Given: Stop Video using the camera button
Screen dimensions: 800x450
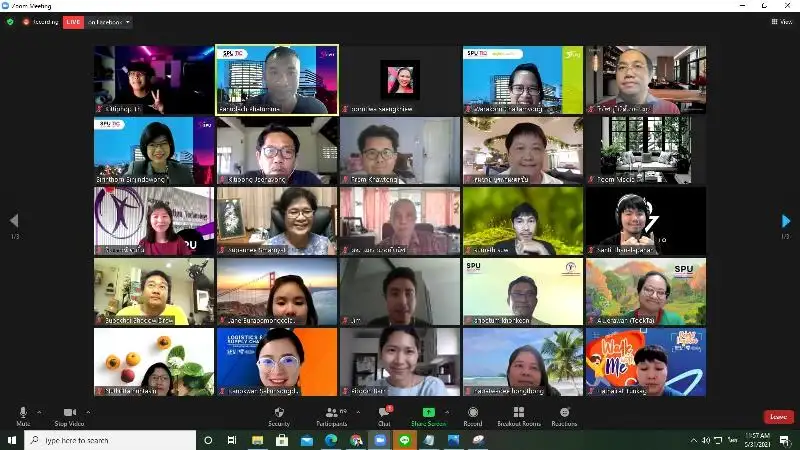Looking at the screenshot, I should (x=70, y=412).
